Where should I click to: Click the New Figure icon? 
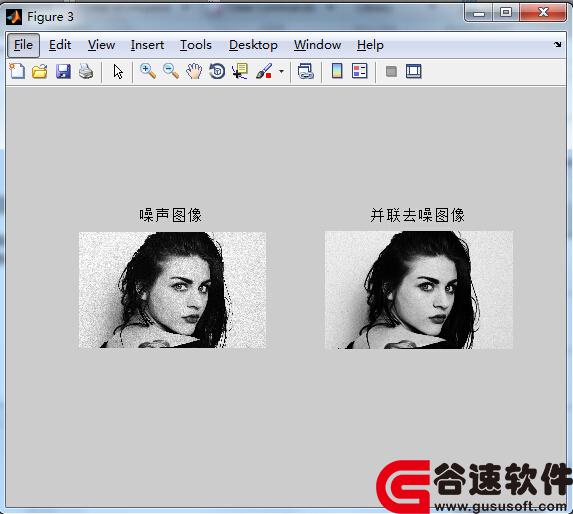pos(17,71)
